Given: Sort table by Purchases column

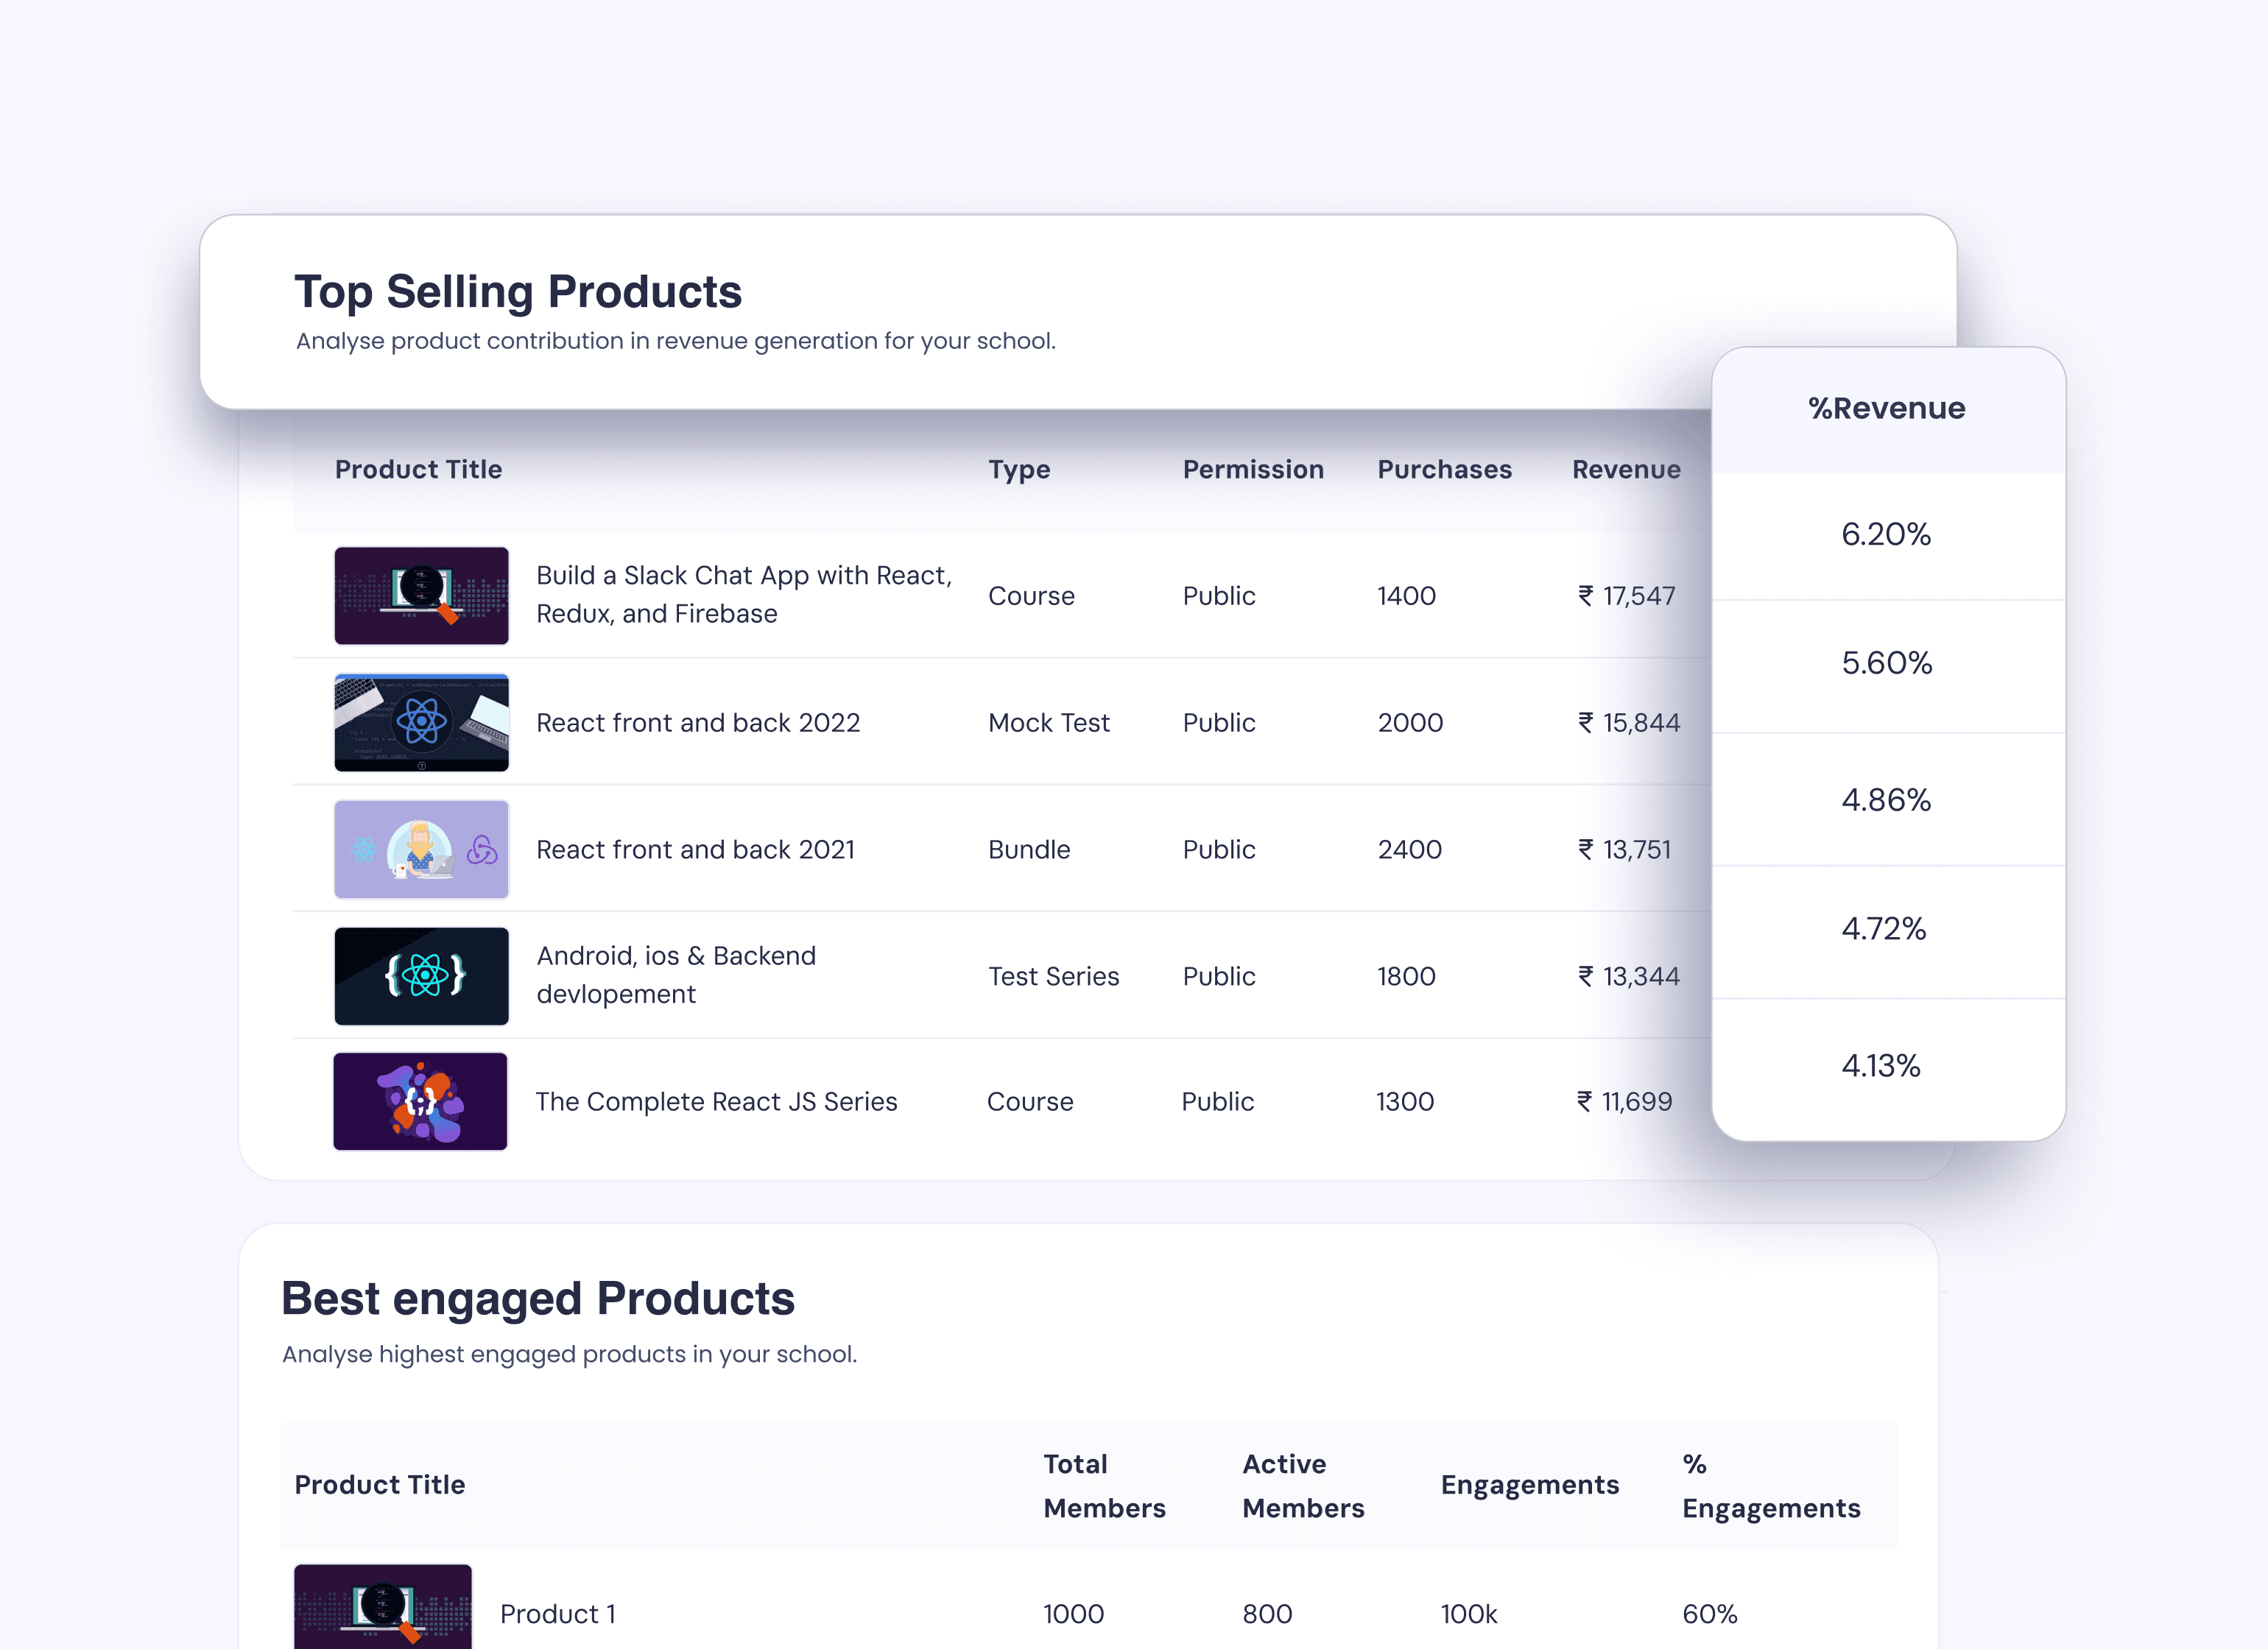Looking at the screenshot, I should (x=1444, y=470).
